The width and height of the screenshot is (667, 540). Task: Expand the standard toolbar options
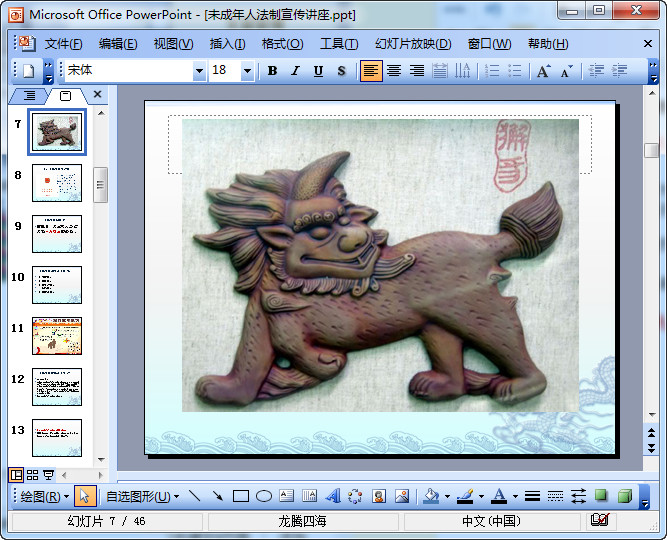coord(48,71)
